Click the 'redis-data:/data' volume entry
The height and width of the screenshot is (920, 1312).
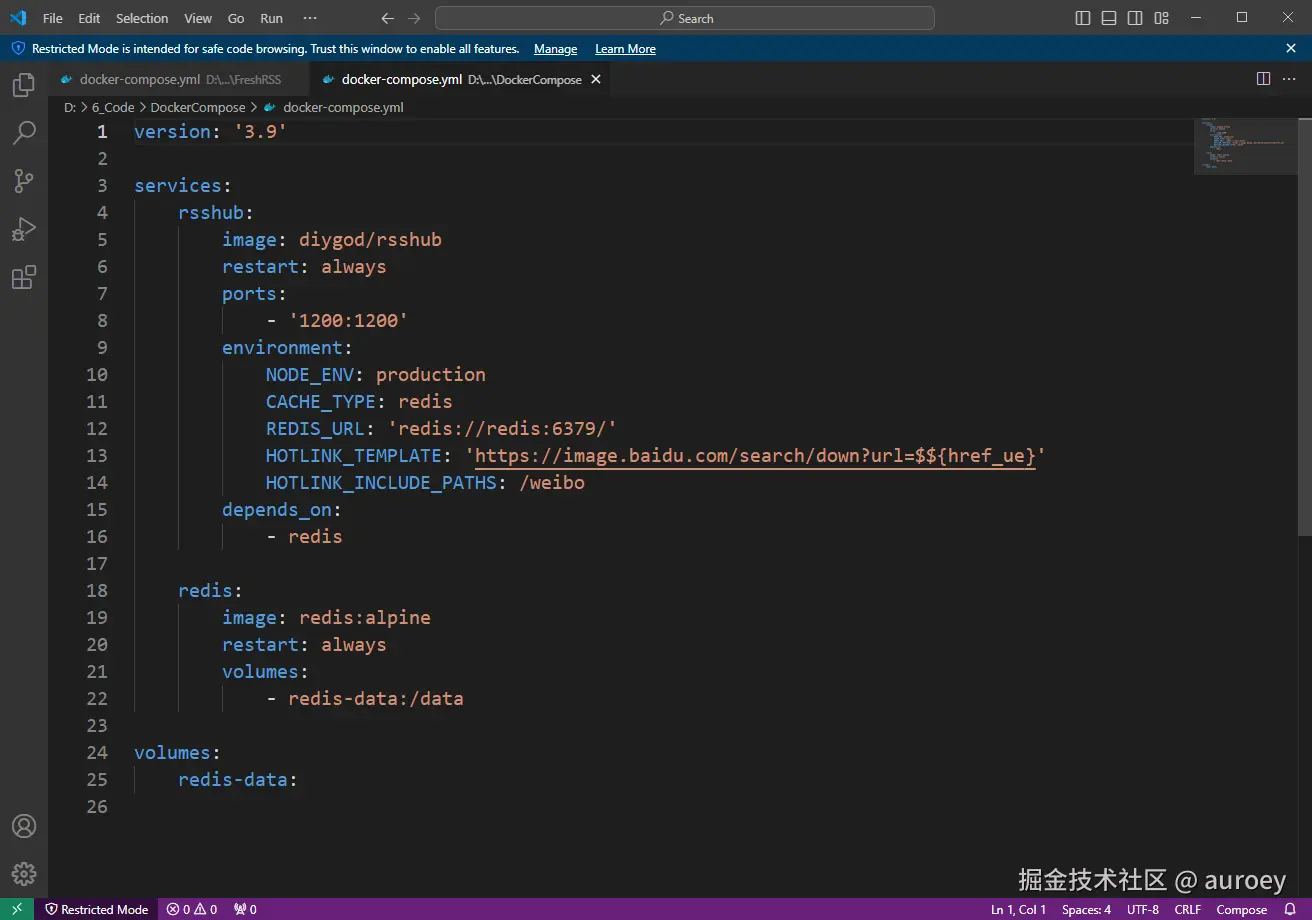tap(376, 699)
